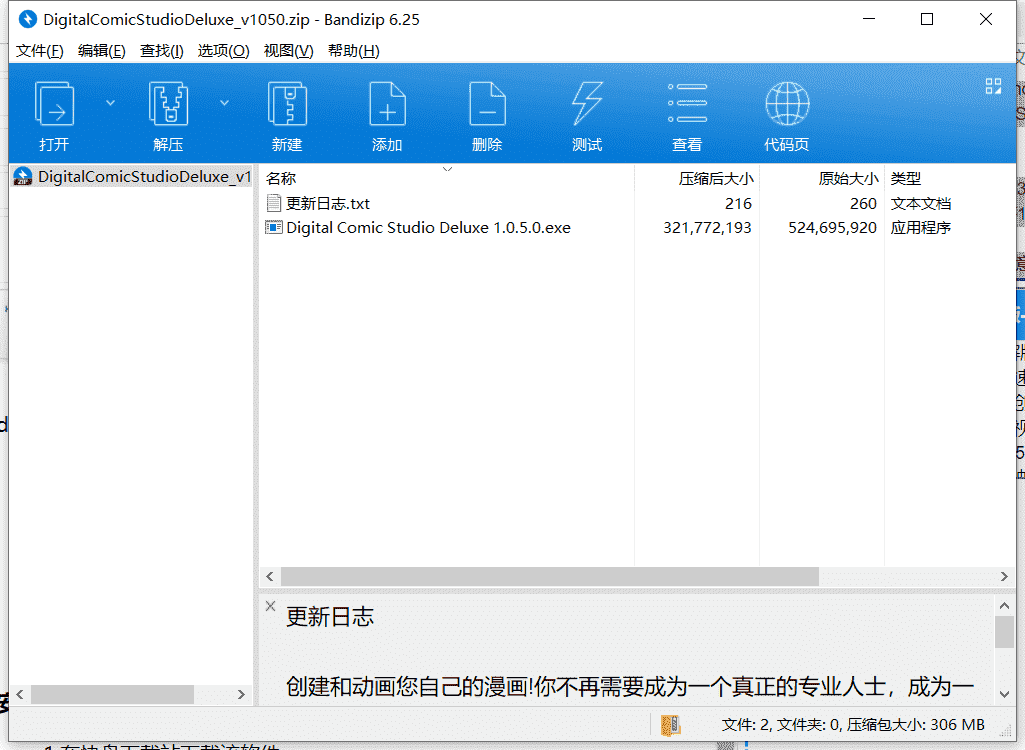Image resolution: width=1025 pixels, height=750 pixels.
Task: Click the original size 524,695,920 cell
Action: tap(832, 228)
